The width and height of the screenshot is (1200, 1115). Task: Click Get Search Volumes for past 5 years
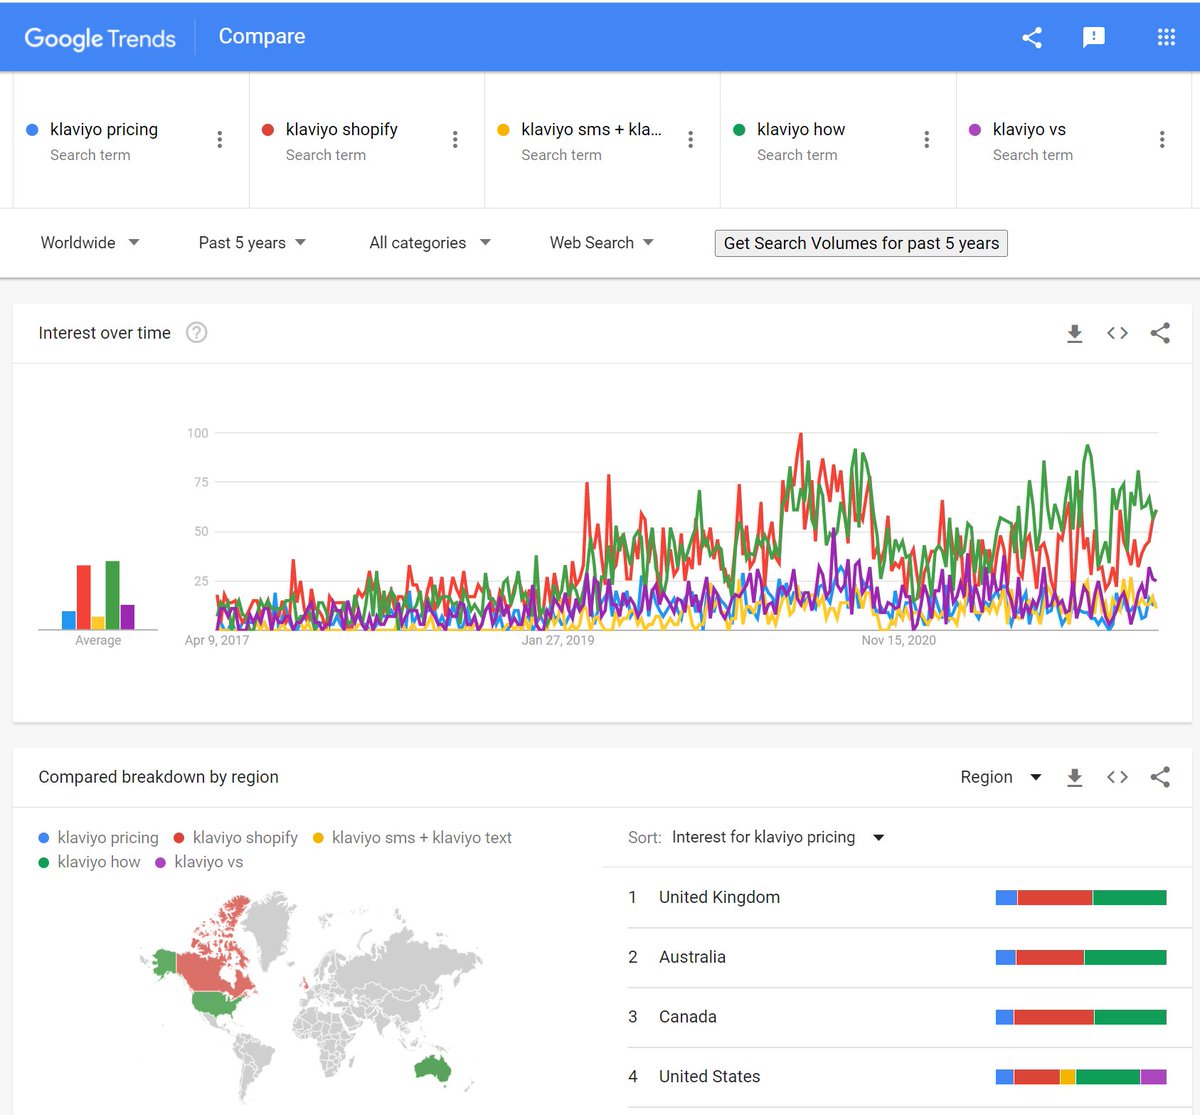(860, 242)
